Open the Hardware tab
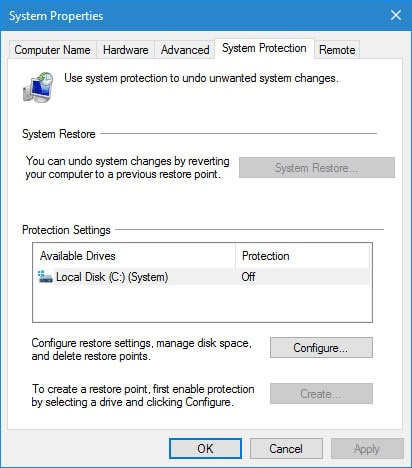412x468 pixels. [126, 50]
